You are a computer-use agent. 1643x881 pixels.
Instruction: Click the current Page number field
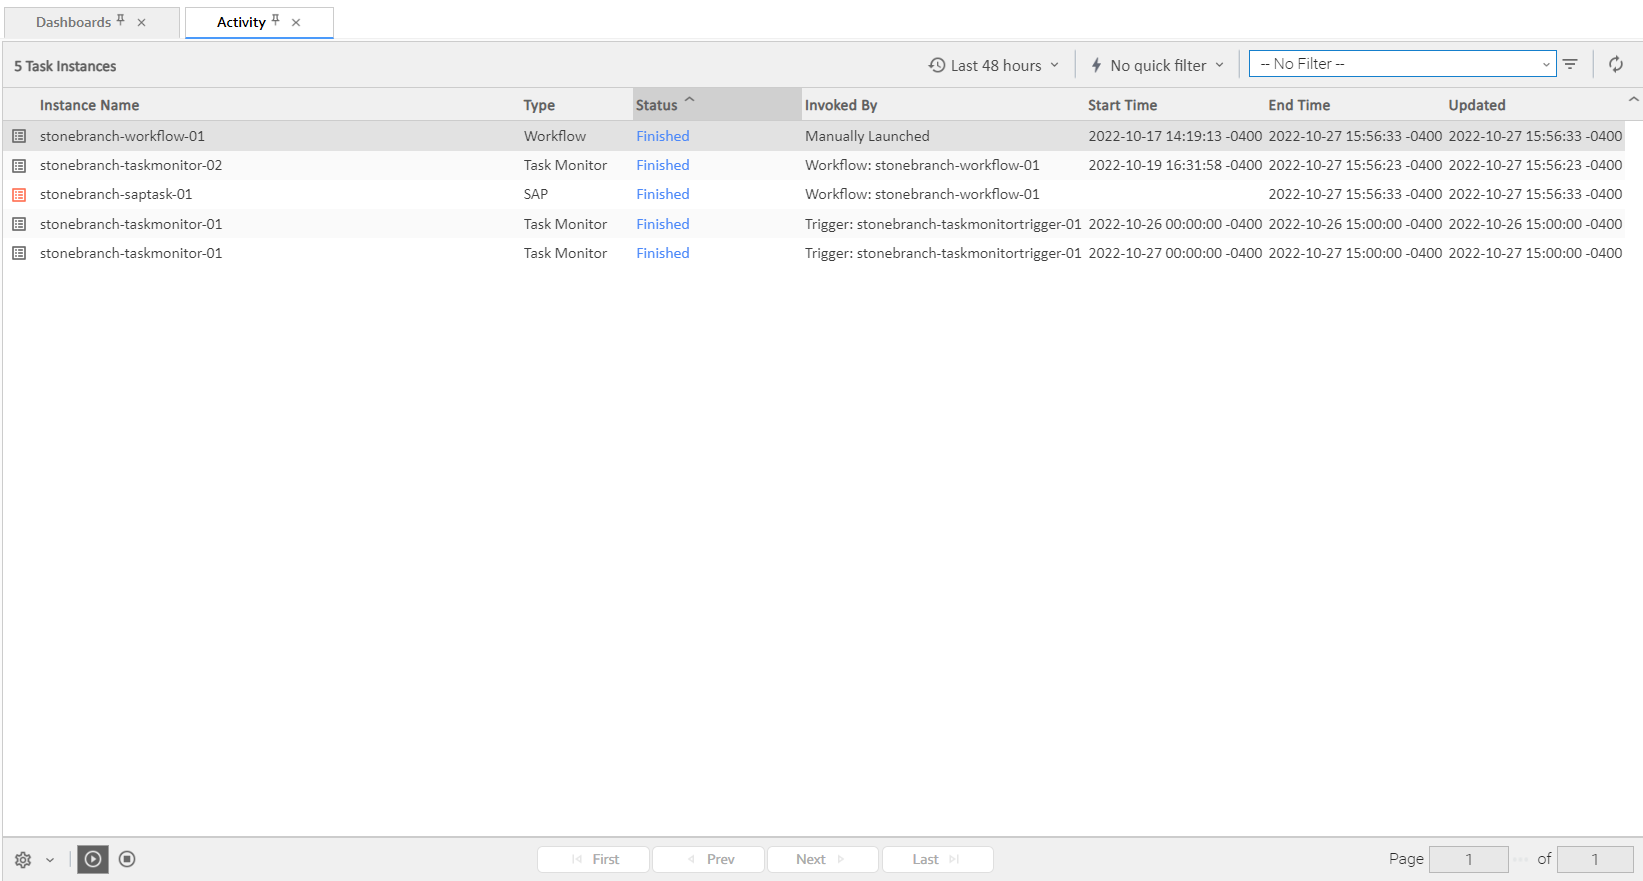click(x=1468, y=859)
